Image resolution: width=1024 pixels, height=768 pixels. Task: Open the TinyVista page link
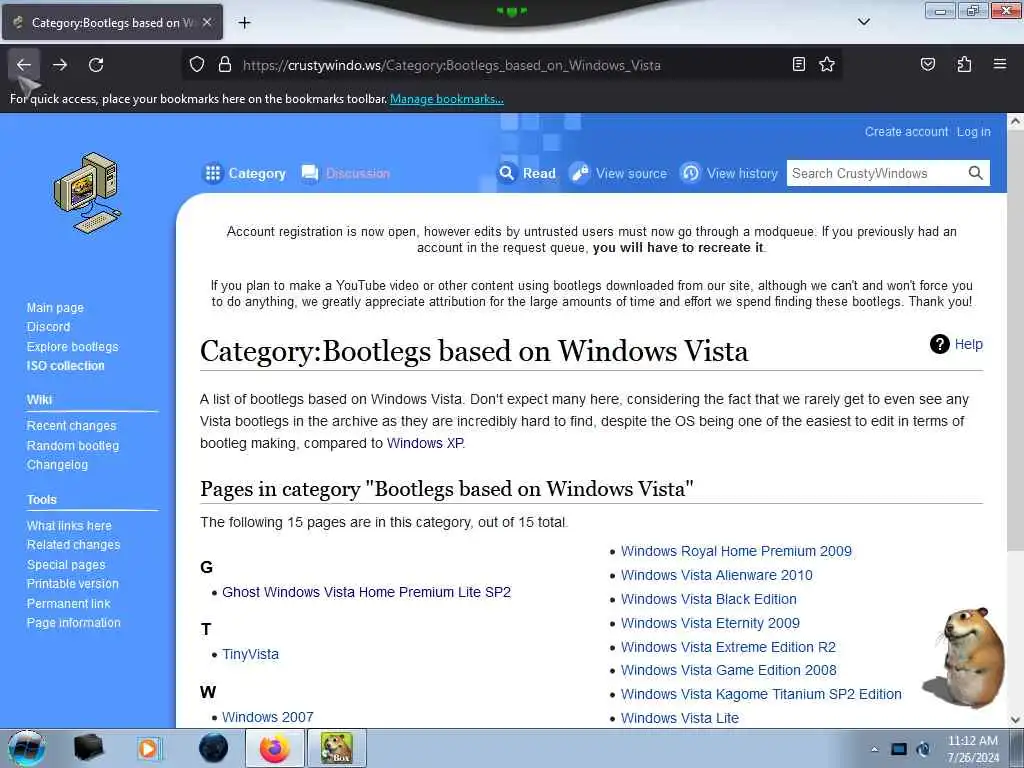[250, 654]
